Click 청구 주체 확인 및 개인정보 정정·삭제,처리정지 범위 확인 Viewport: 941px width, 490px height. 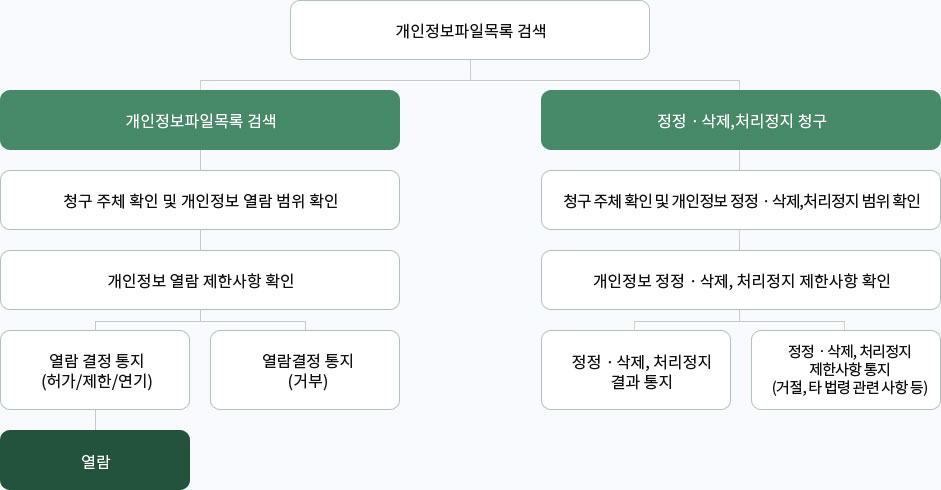coord(740,200)
